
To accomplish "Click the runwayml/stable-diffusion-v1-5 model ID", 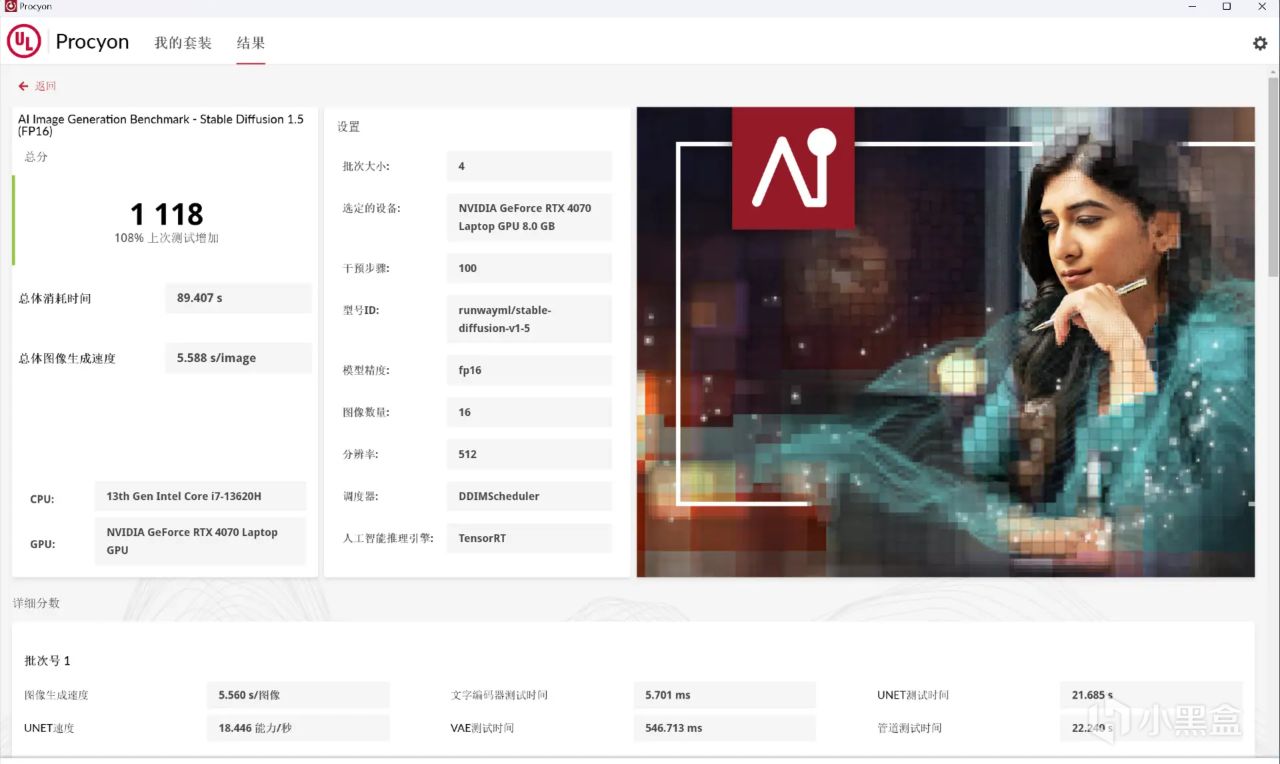I will click(529, 319).
